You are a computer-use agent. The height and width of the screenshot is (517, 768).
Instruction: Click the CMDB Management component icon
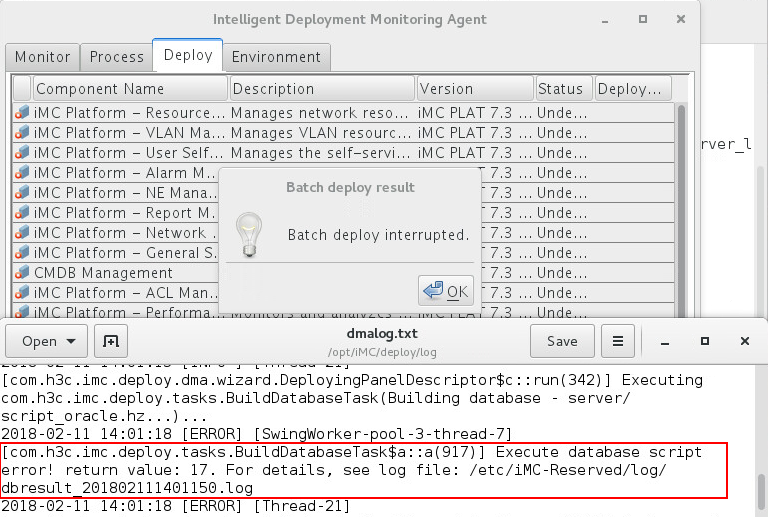[x=22, y=273]
